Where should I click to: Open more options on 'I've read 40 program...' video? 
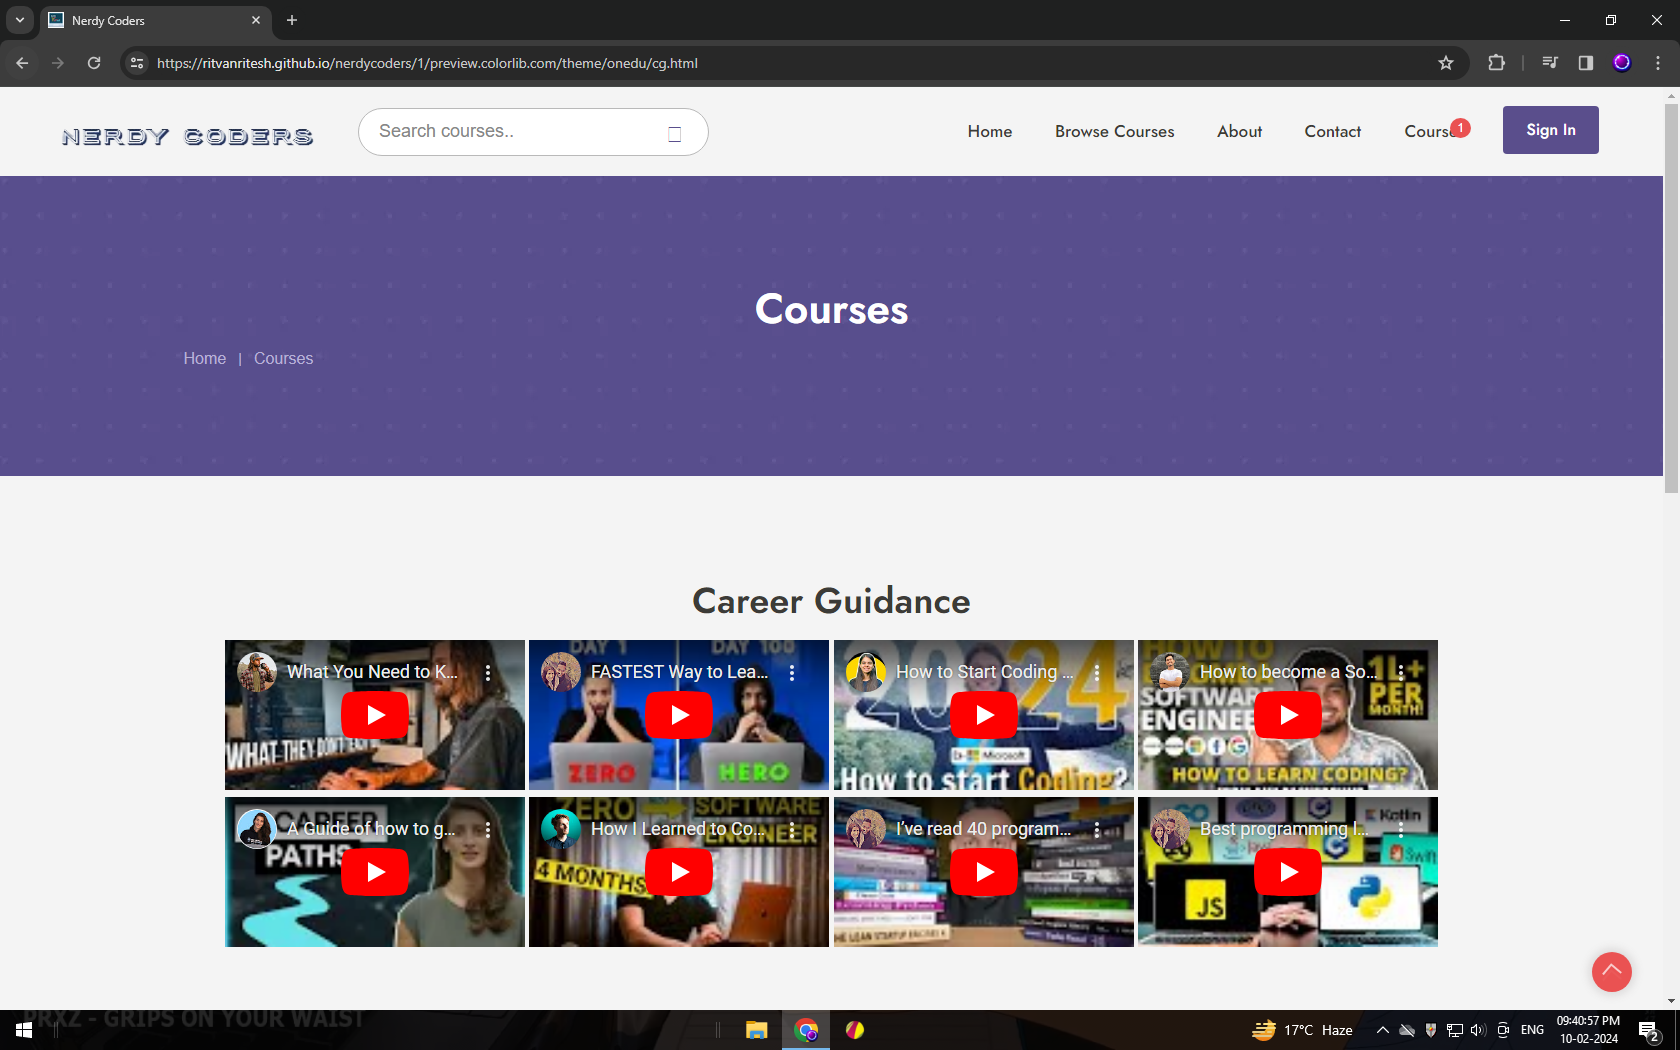[x=1097, y=830]
